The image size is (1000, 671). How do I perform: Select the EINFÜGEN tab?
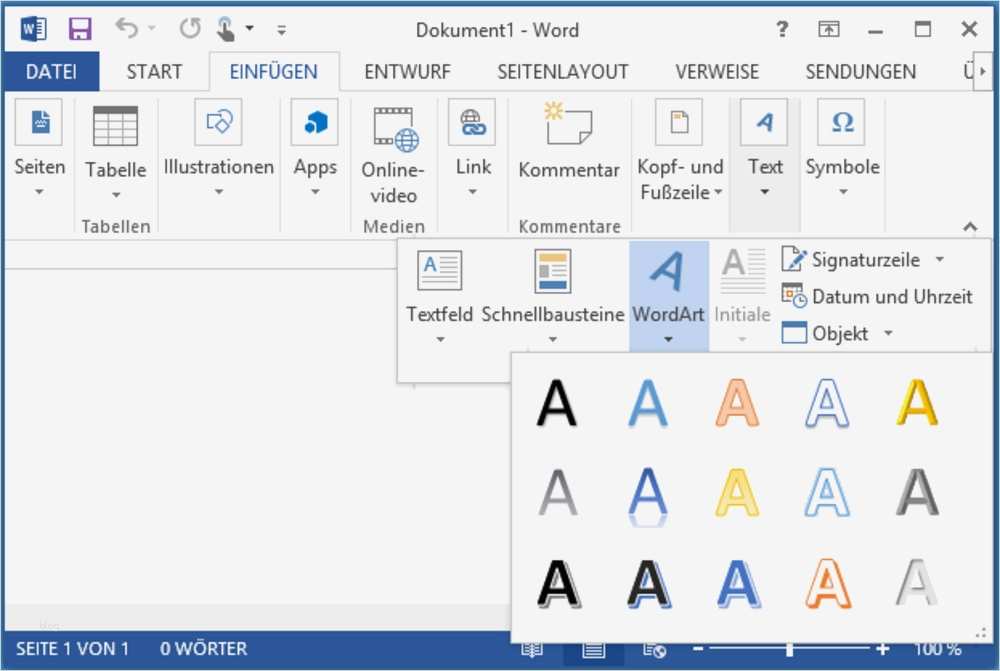click(274, 71)
